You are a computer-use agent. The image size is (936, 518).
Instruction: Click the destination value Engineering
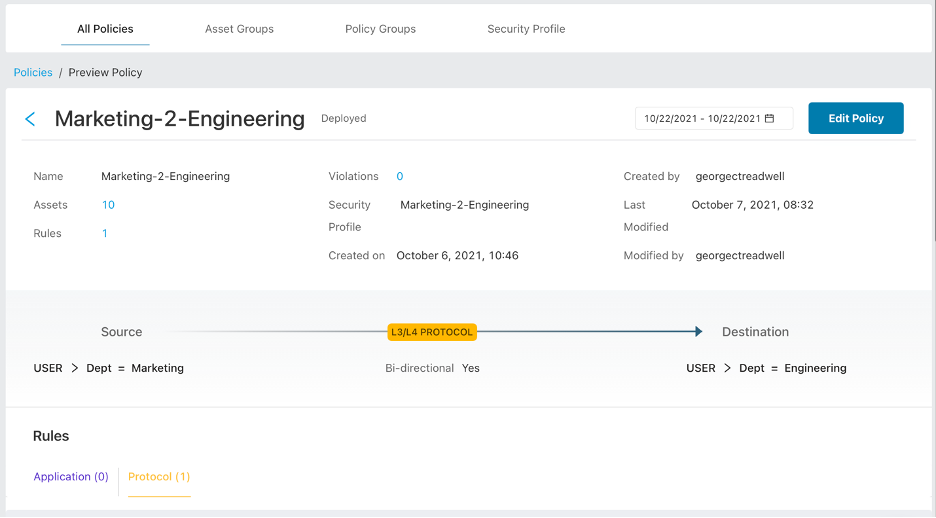click(x=815, y=368)
